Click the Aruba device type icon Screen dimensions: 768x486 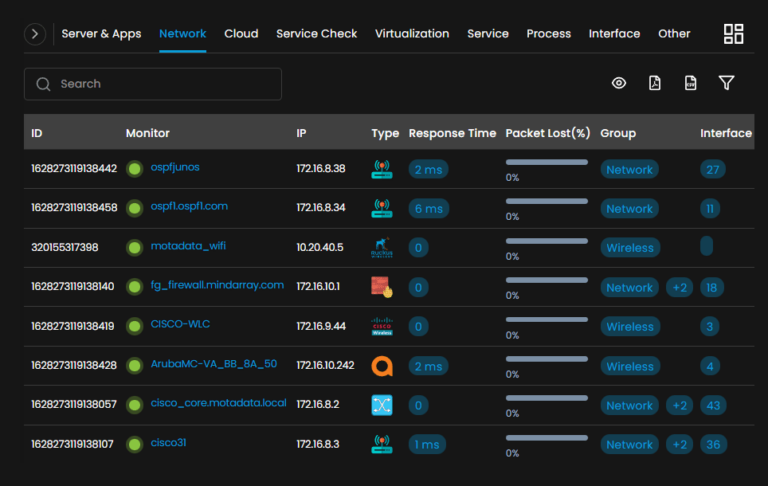[382, 366]
